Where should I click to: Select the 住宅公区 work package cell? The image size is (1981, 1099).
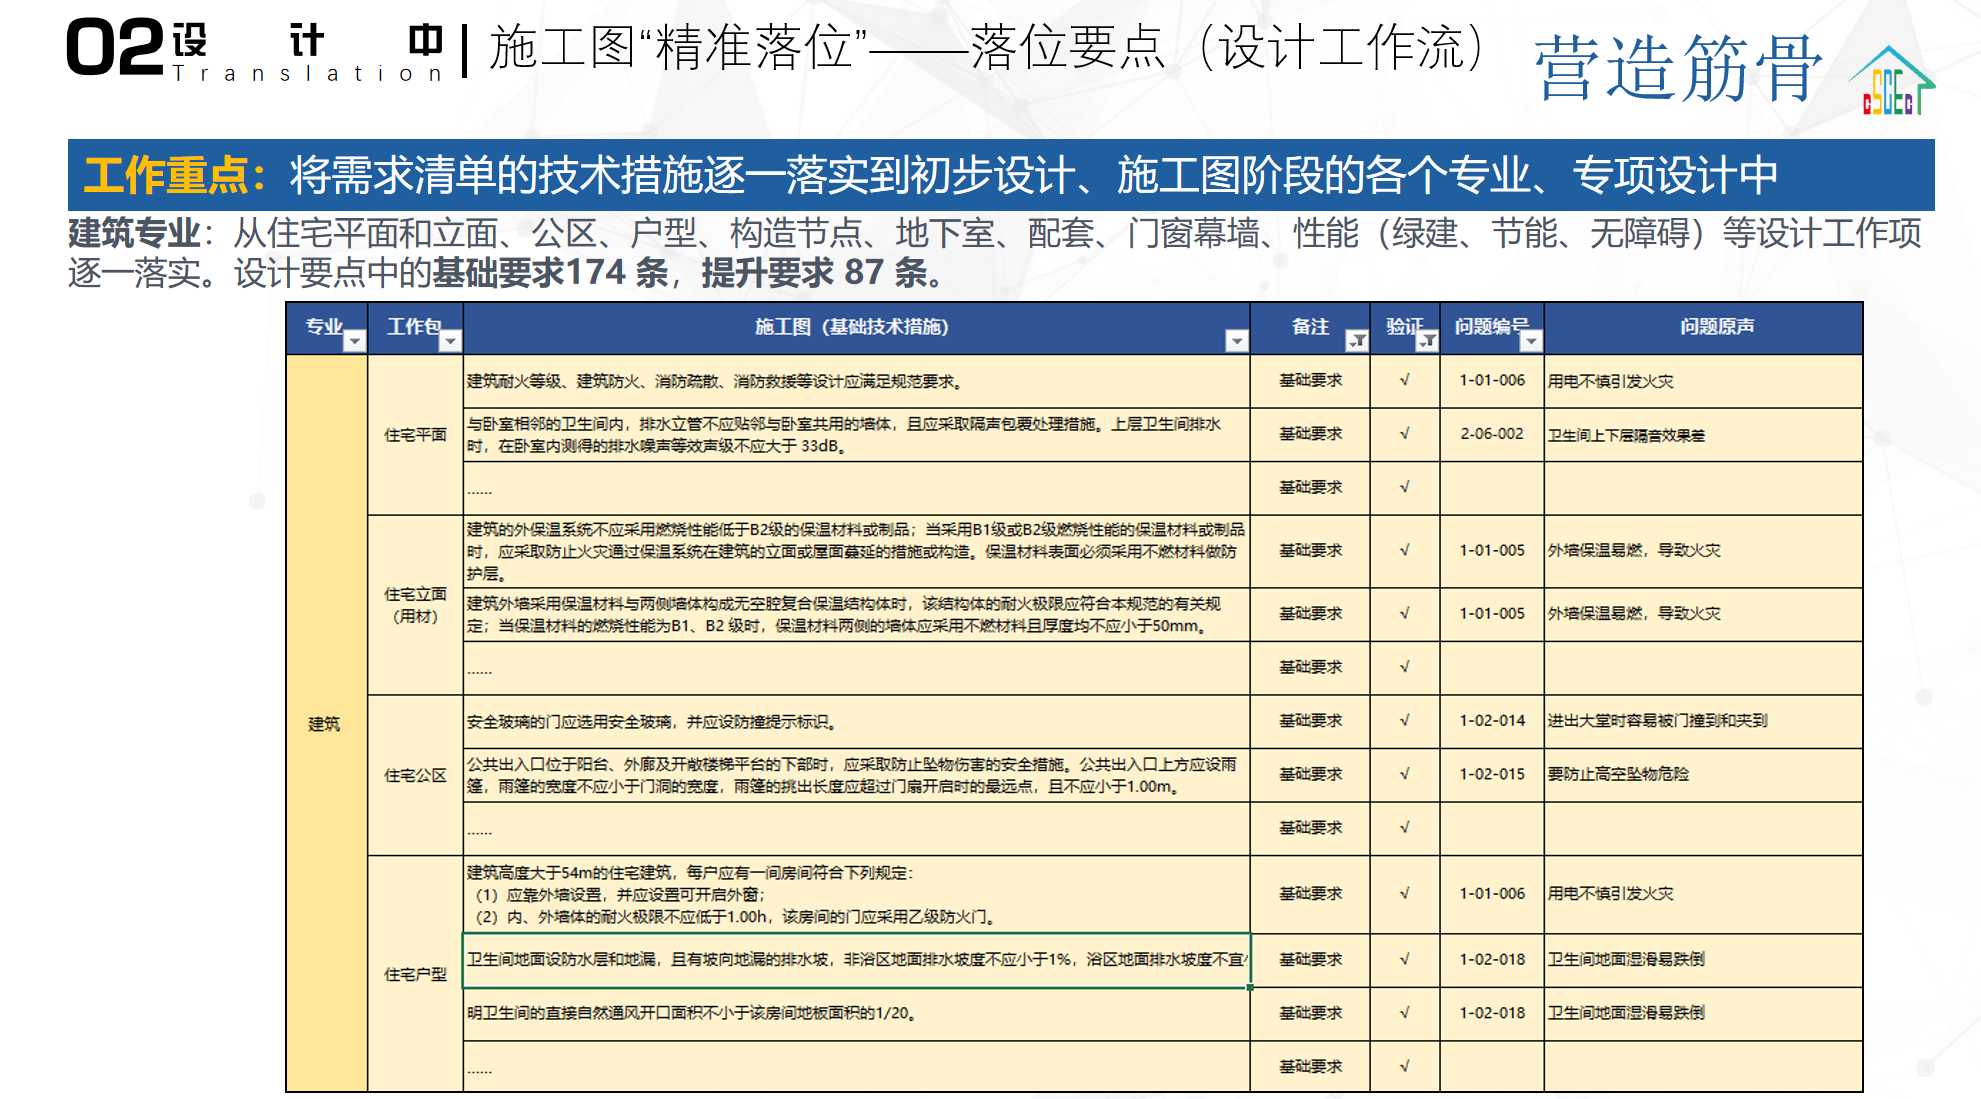click(415, 775)
